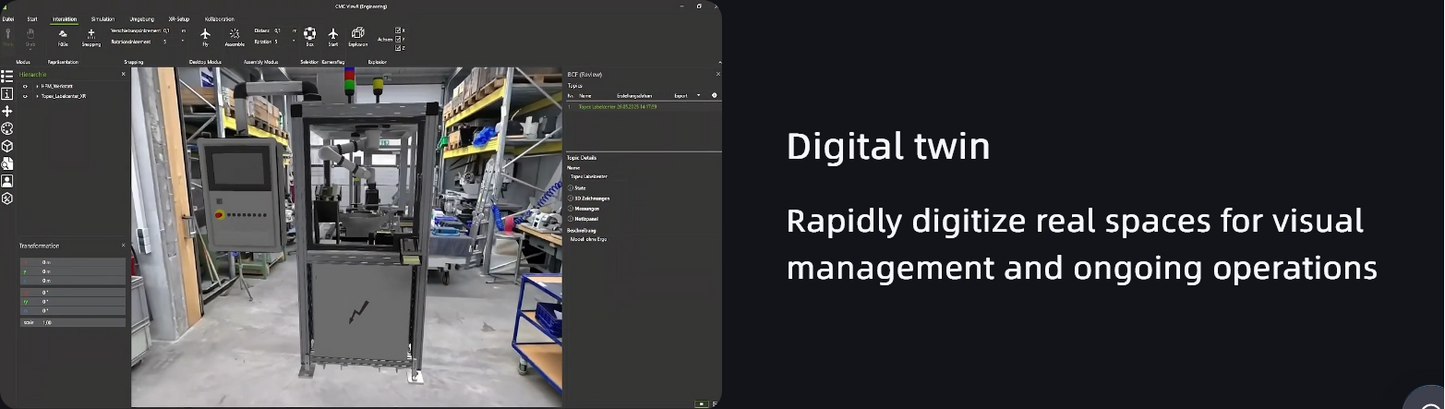Viewport: 1445px width, 409px height.
Task: Hide the Topex_Labelcenter_XR node
Action: point(25,96)
